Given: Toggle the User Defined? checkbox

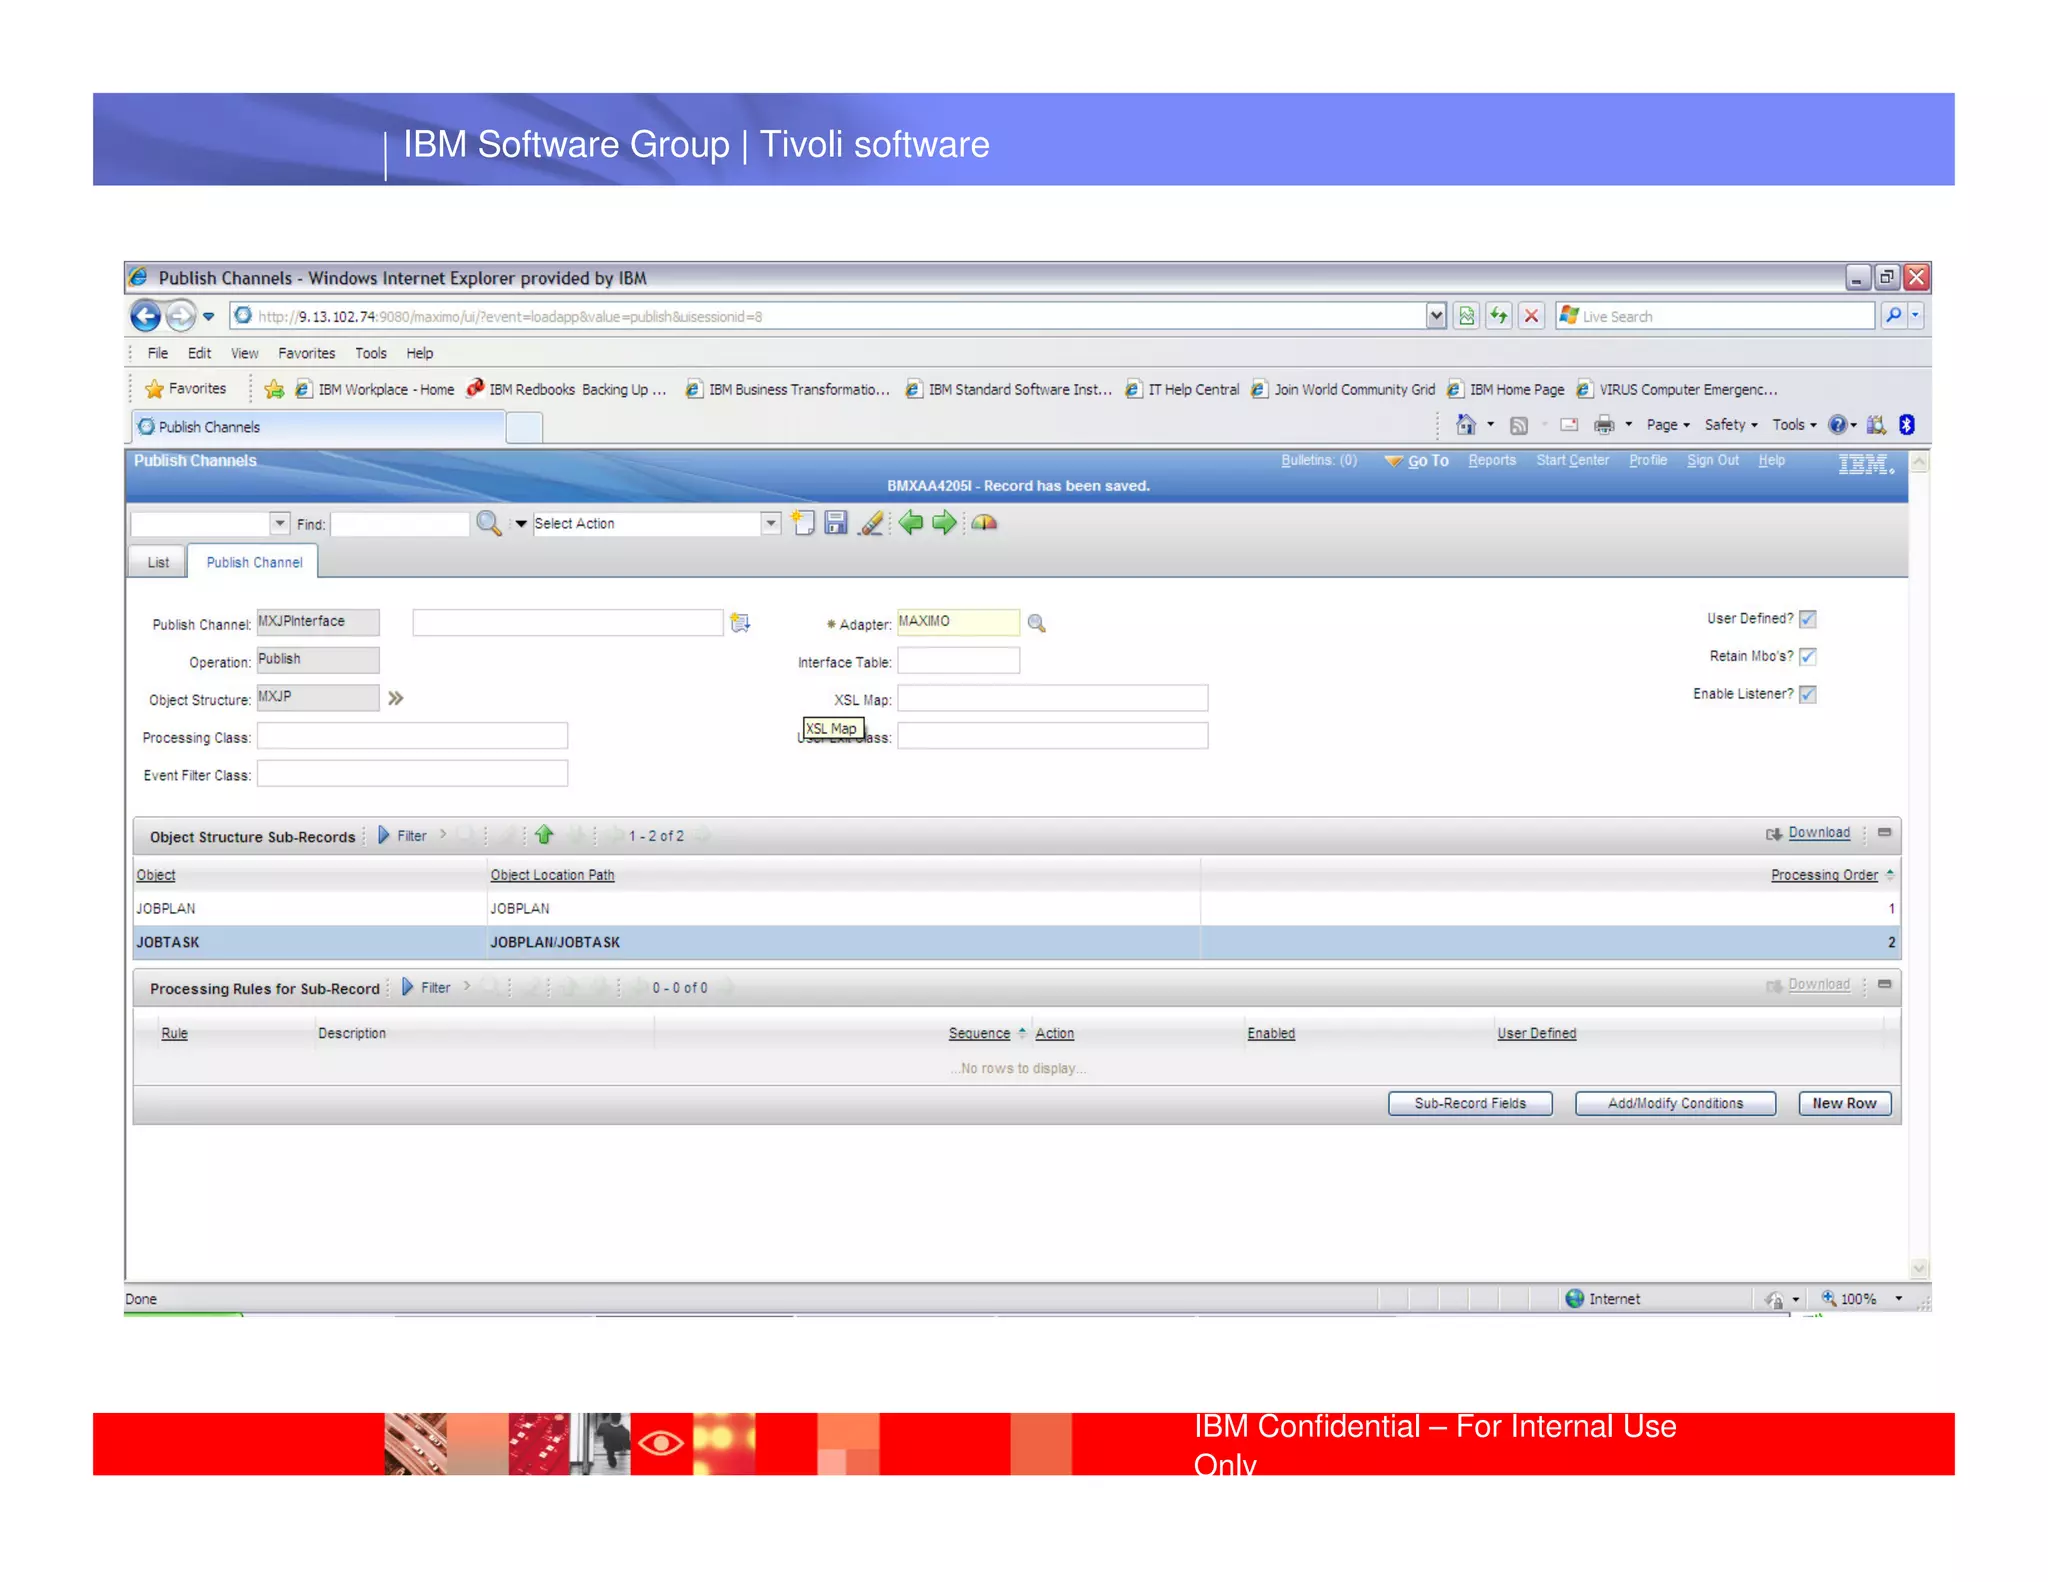Looking at the screenshot, I should 1807,619.
